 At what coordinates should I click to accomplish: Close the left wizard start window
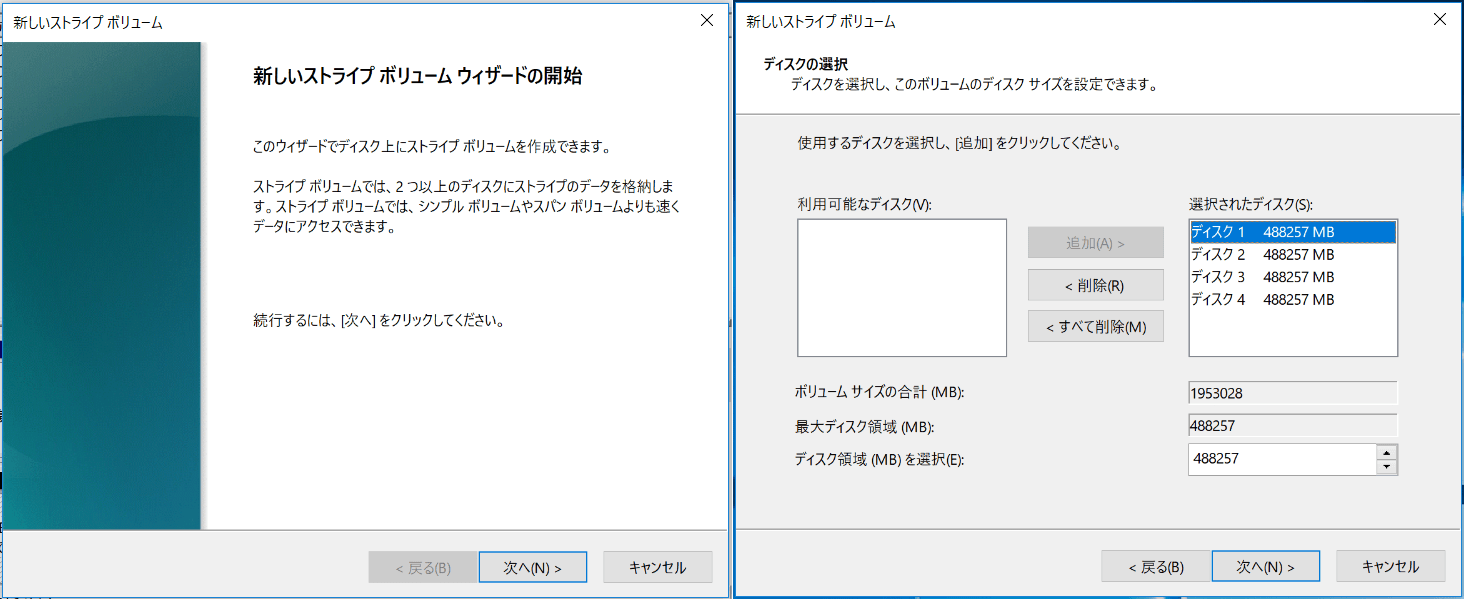point(706,20)
